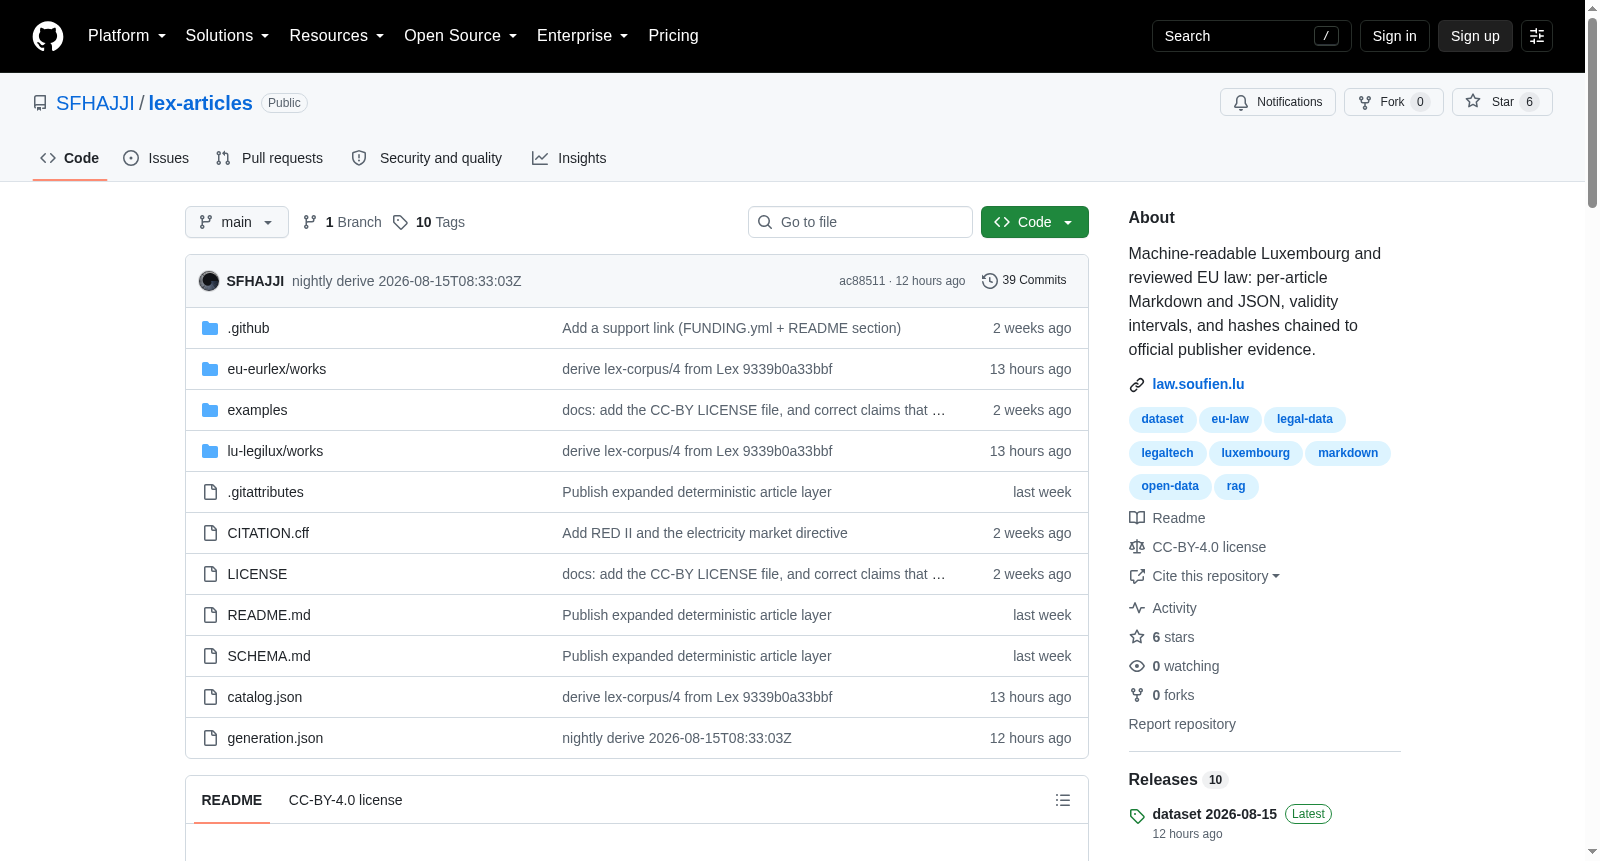Go to the GitHub homepage logo
Viewport: 1600px width, 861px height.
pyautogui.click(x=48, y=36)
